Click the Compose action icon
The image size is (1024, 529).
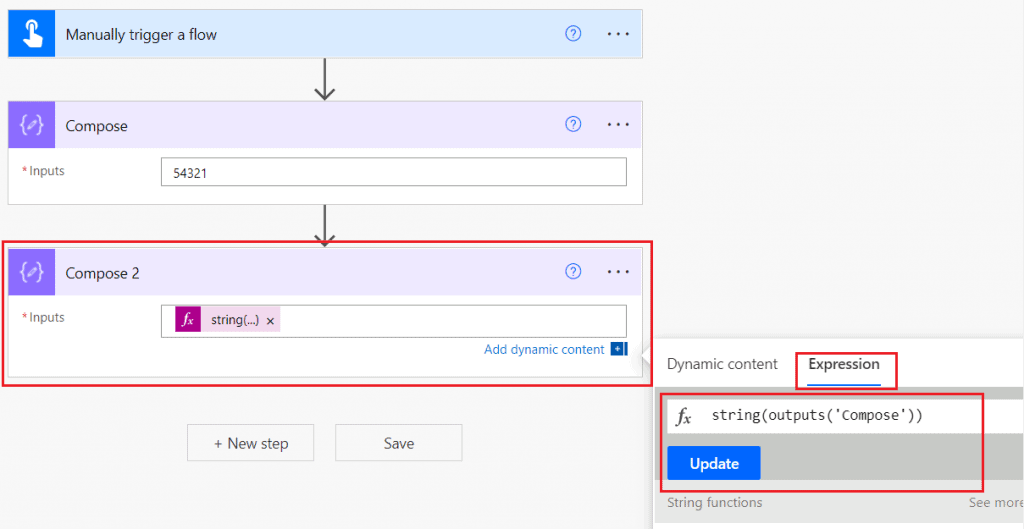tap(31, 125)
